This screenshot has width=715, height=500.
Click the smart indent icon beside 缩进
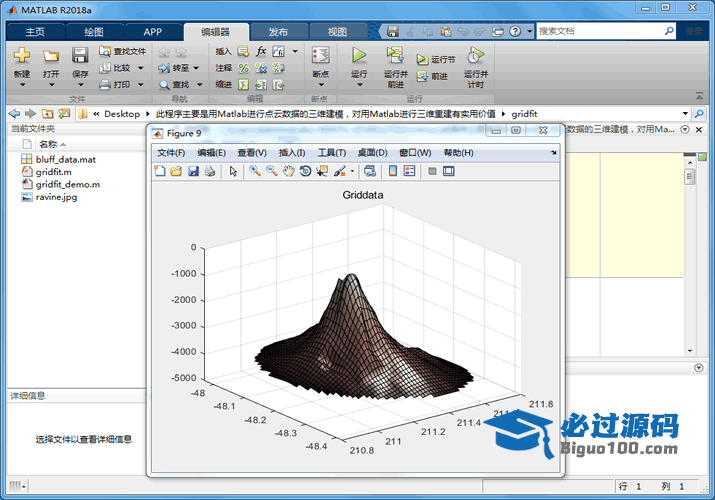244,84
